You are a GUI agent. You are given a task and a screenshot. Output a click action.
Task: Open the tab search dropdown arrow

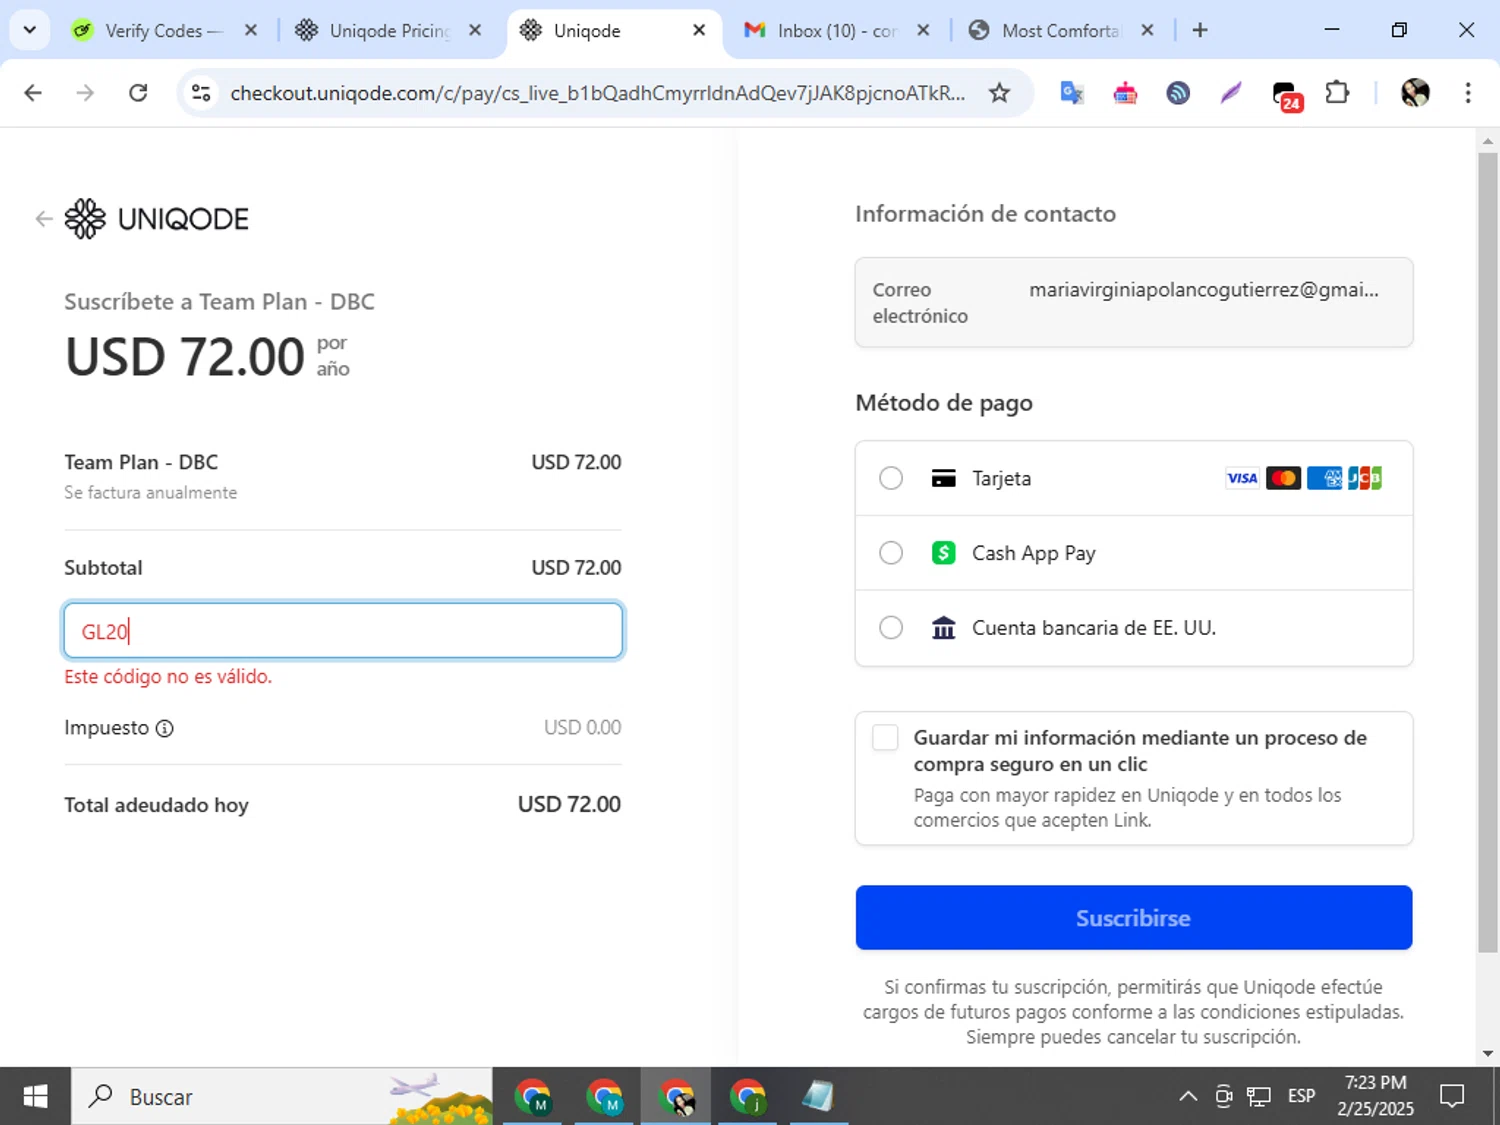tap(30, 30)
